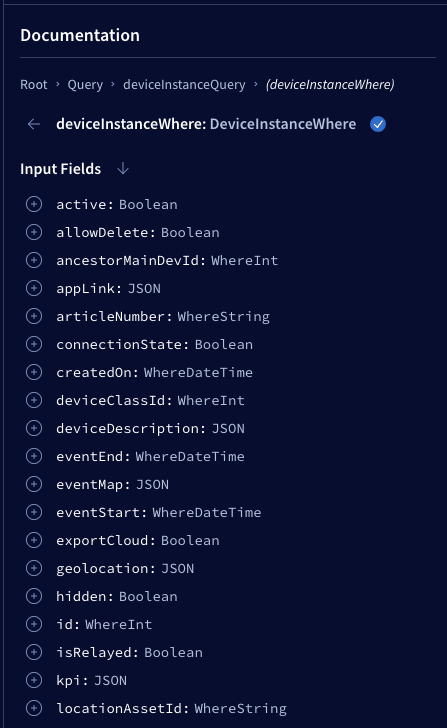Open WhereString type for locationAssetId
The height and width of the screenshot is (728, 447).
240,708
